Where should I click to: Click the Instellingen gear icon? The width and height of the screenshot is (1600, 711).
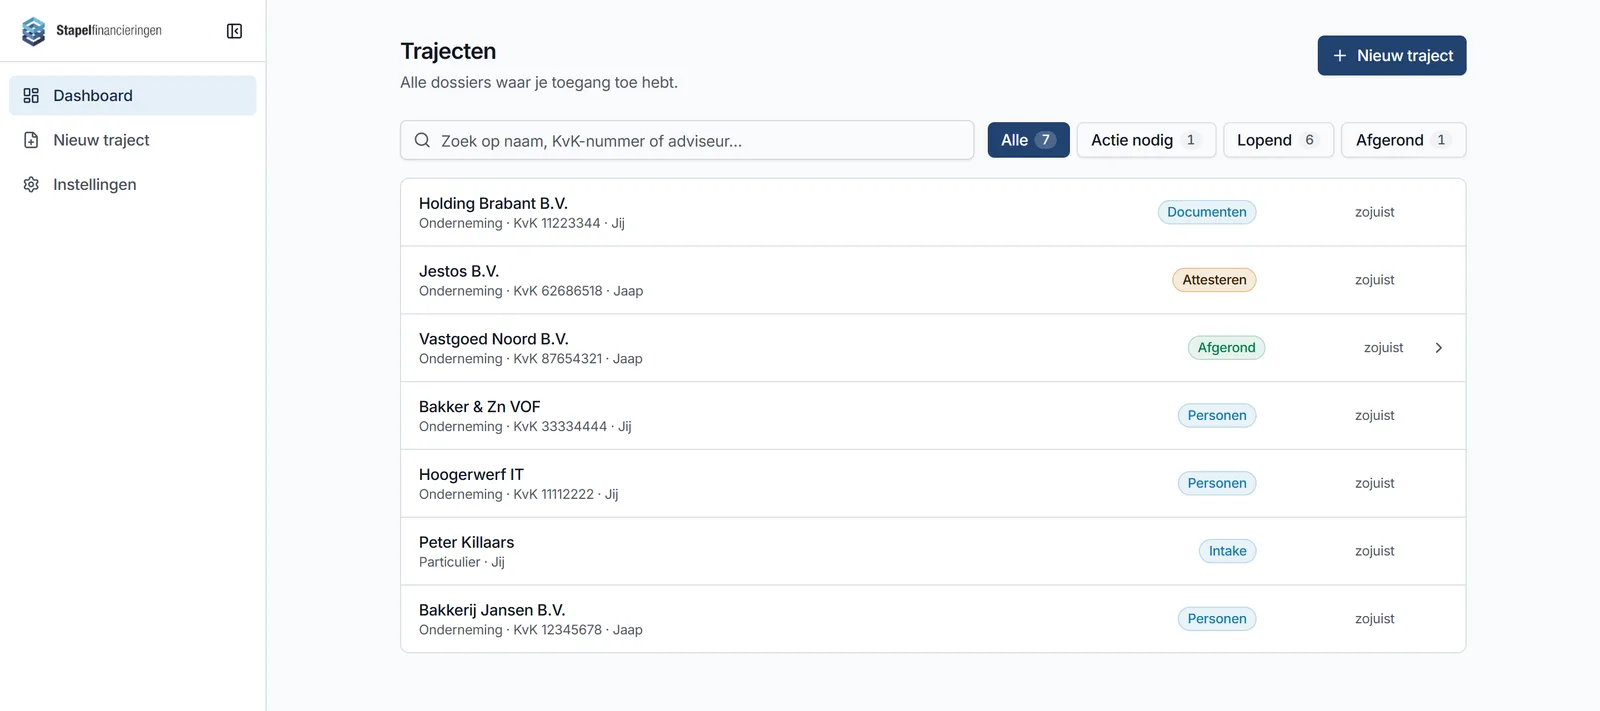pyautogui.click(x=31, y=184)
